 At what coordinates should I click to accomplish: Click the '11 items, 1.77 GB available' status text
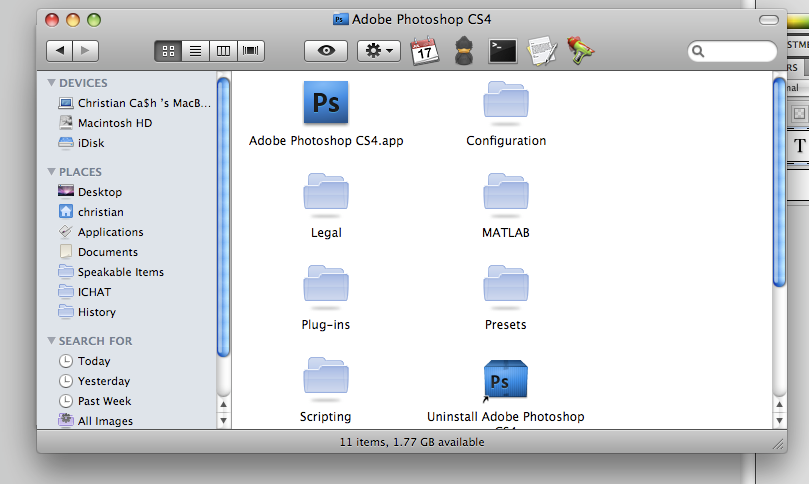[412, 442]
